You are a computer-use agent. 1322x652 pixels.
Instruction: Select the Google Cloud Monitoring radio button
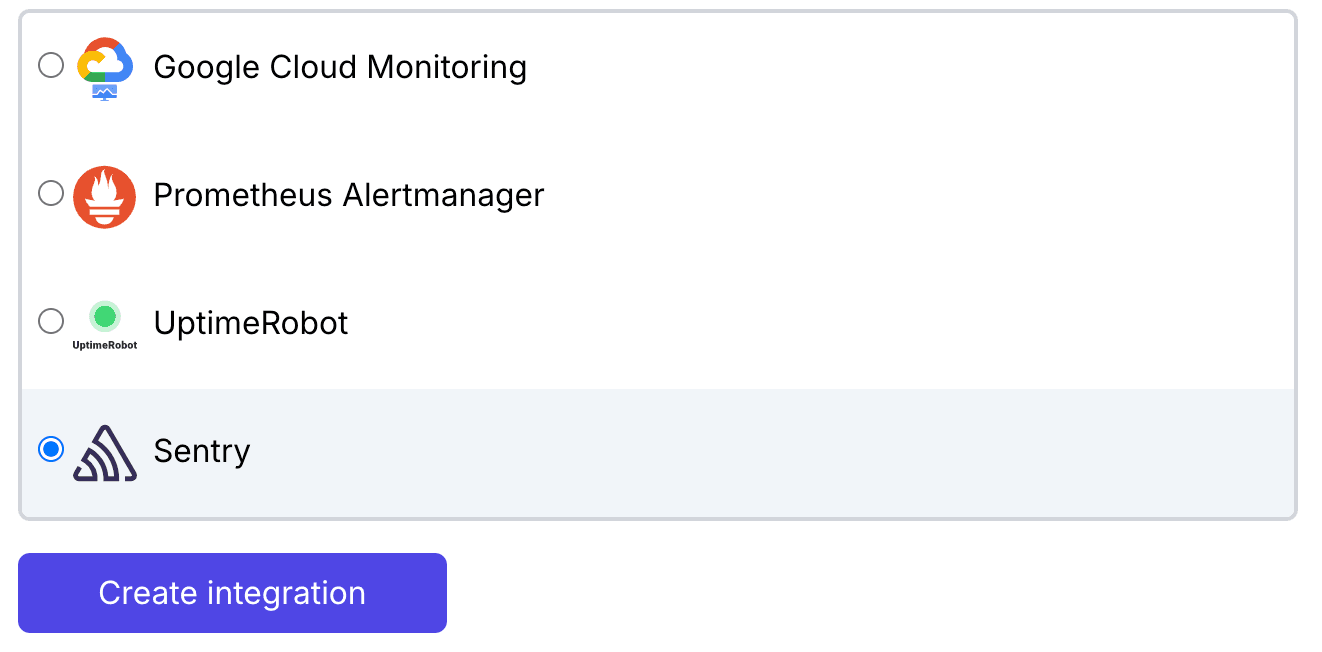pos(51,66)
